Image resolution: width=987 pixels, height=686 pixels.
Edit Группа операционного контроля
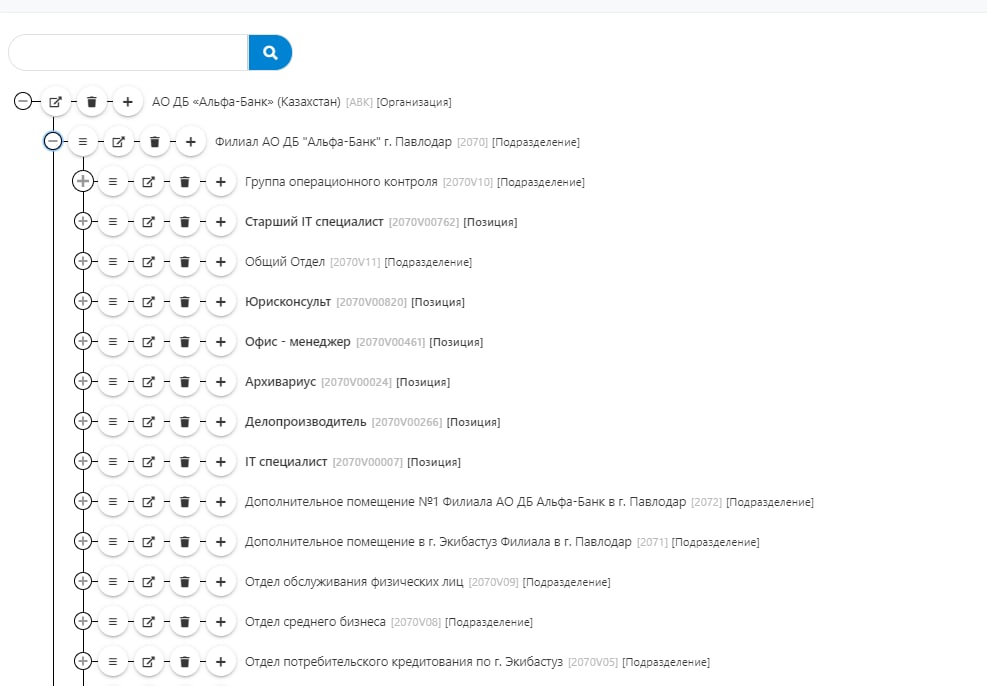pyautogui.click(x=149, y=182)
